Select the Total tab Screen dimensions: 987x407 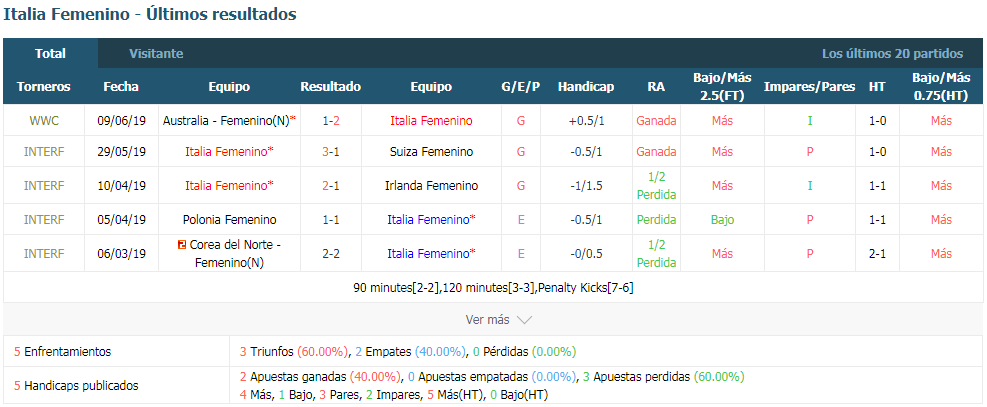50,53
